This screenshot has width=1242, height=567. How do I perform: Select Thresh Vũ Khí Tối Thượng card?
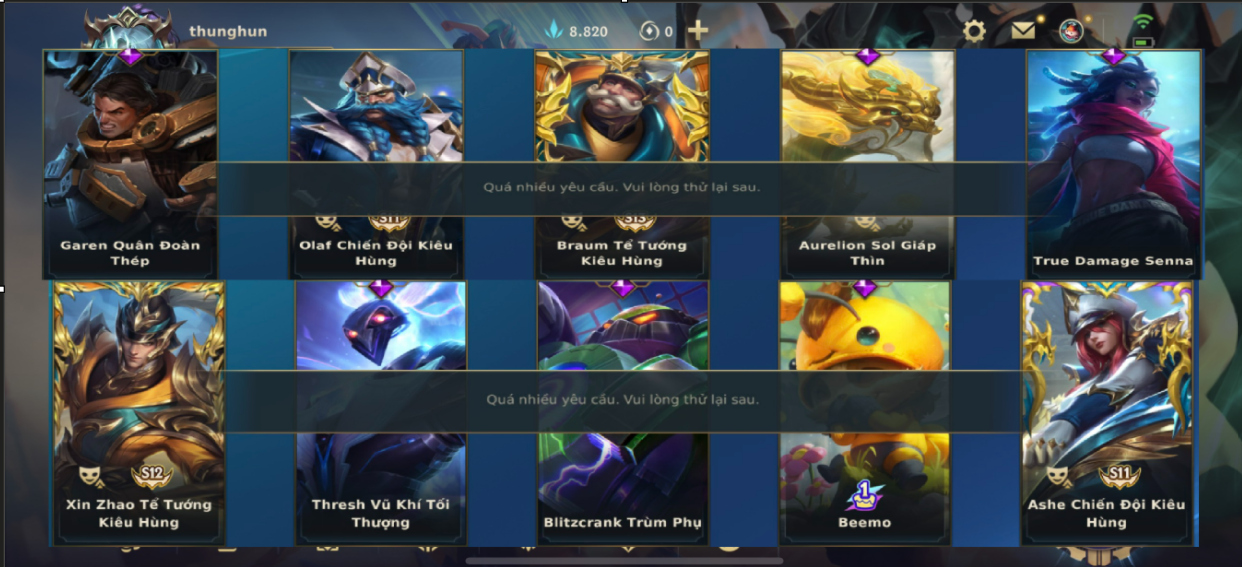click(x=380, y=413)
